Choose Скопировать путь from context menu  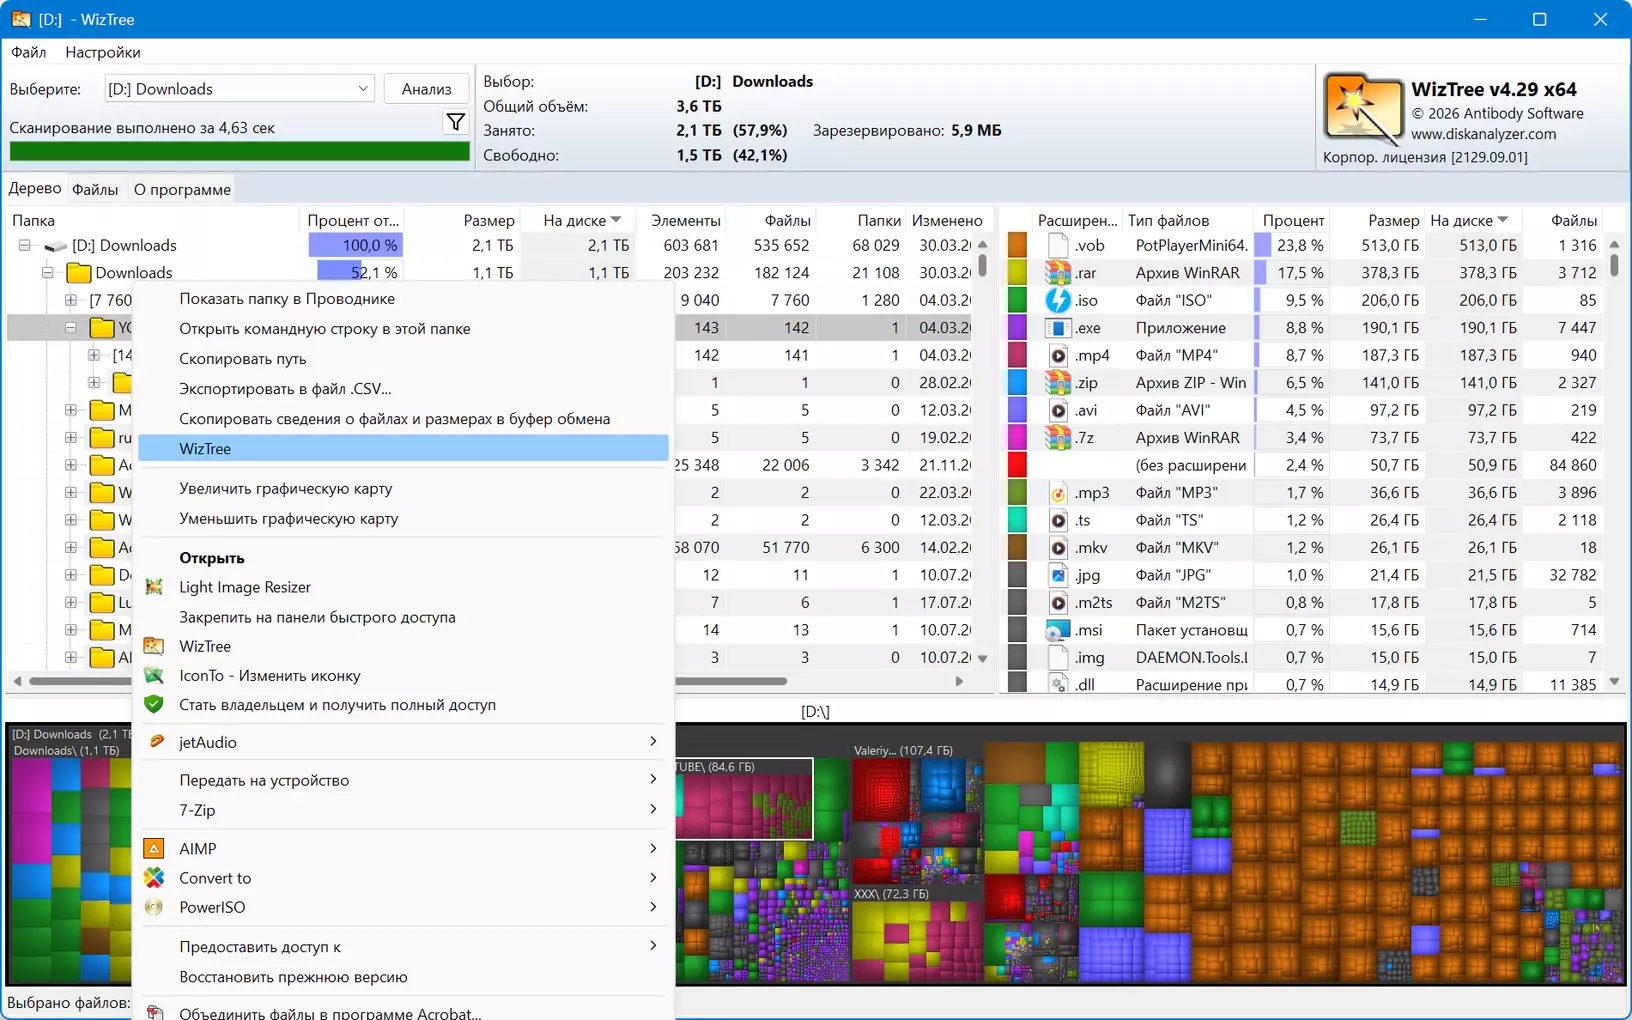(243, 359)
